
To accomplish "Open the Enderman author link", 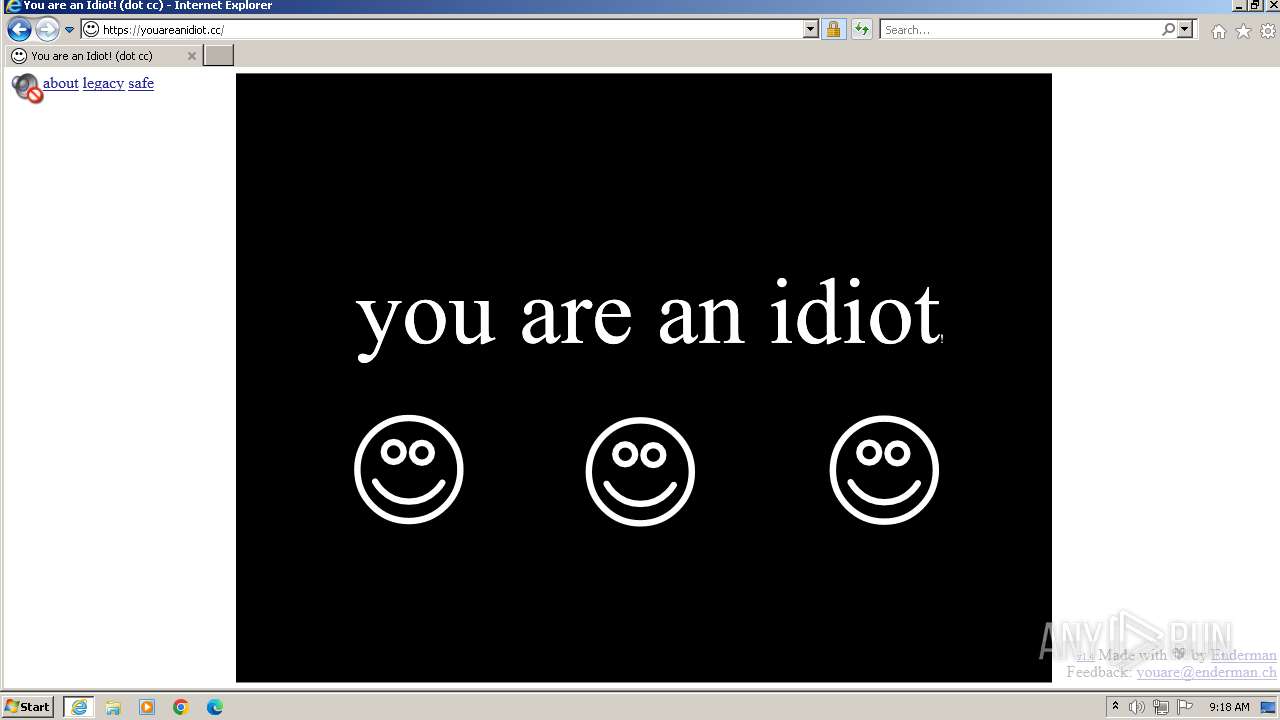I will point(1244,655).
